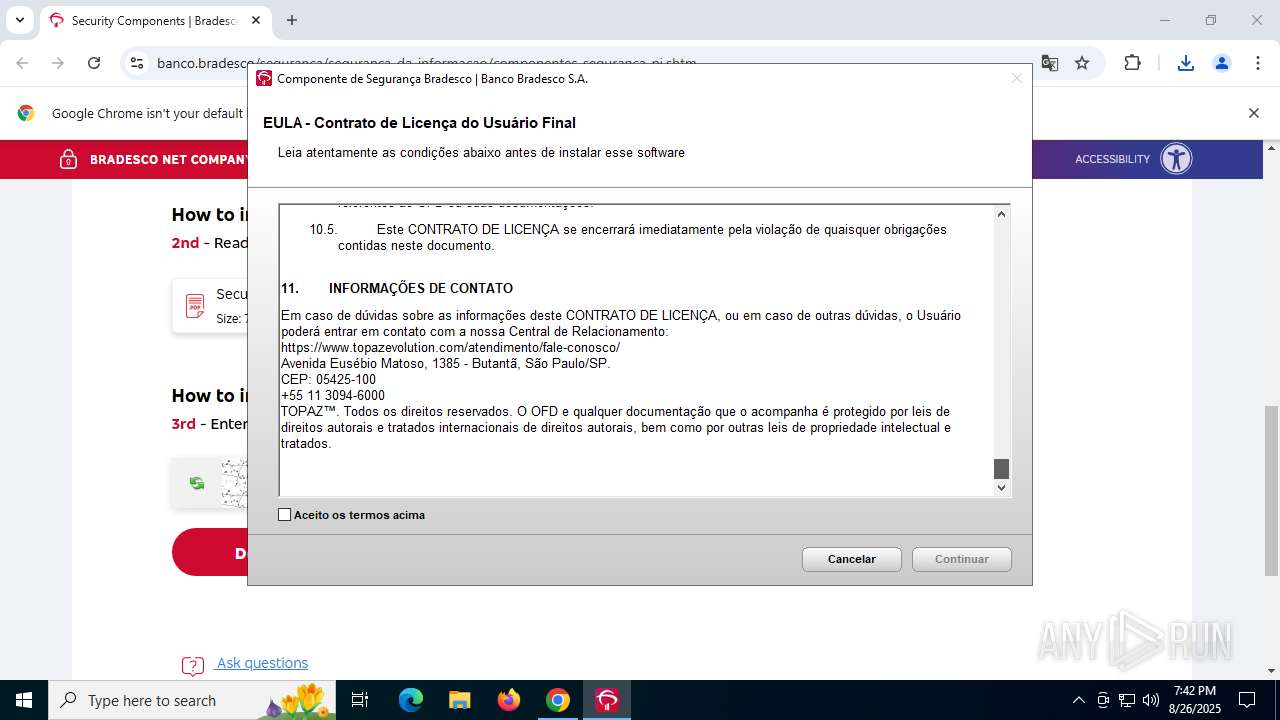Image resolution: width=1280 pixels, height=720 pixels.
Task: Click the phone number +55 11 3094-6000
Action: pos(333,395)
